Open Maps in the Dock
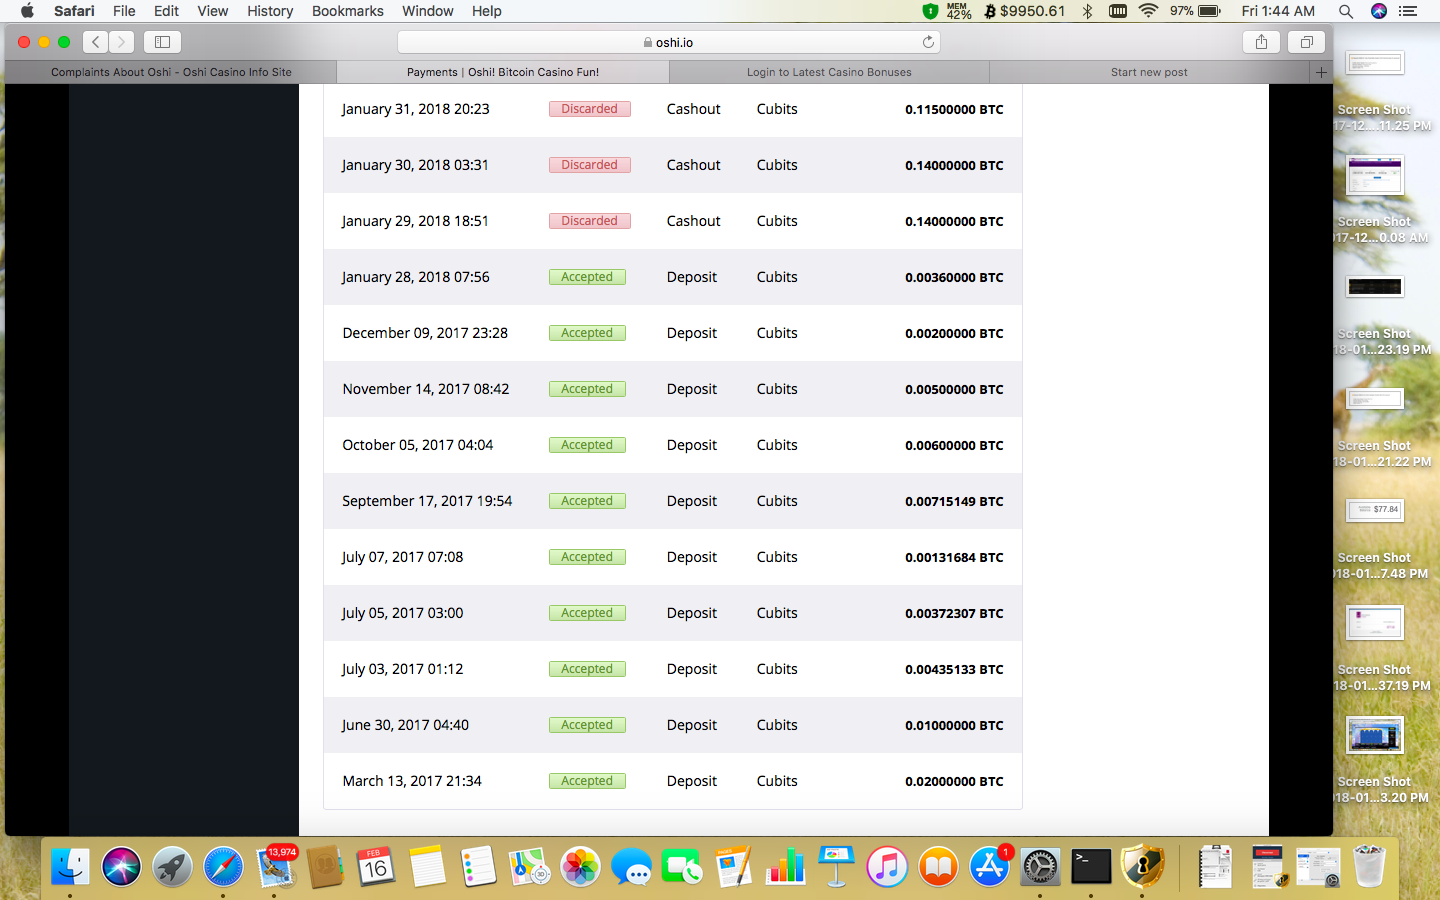This screenshot has height=900, width=1440. [x=529, y=866]
